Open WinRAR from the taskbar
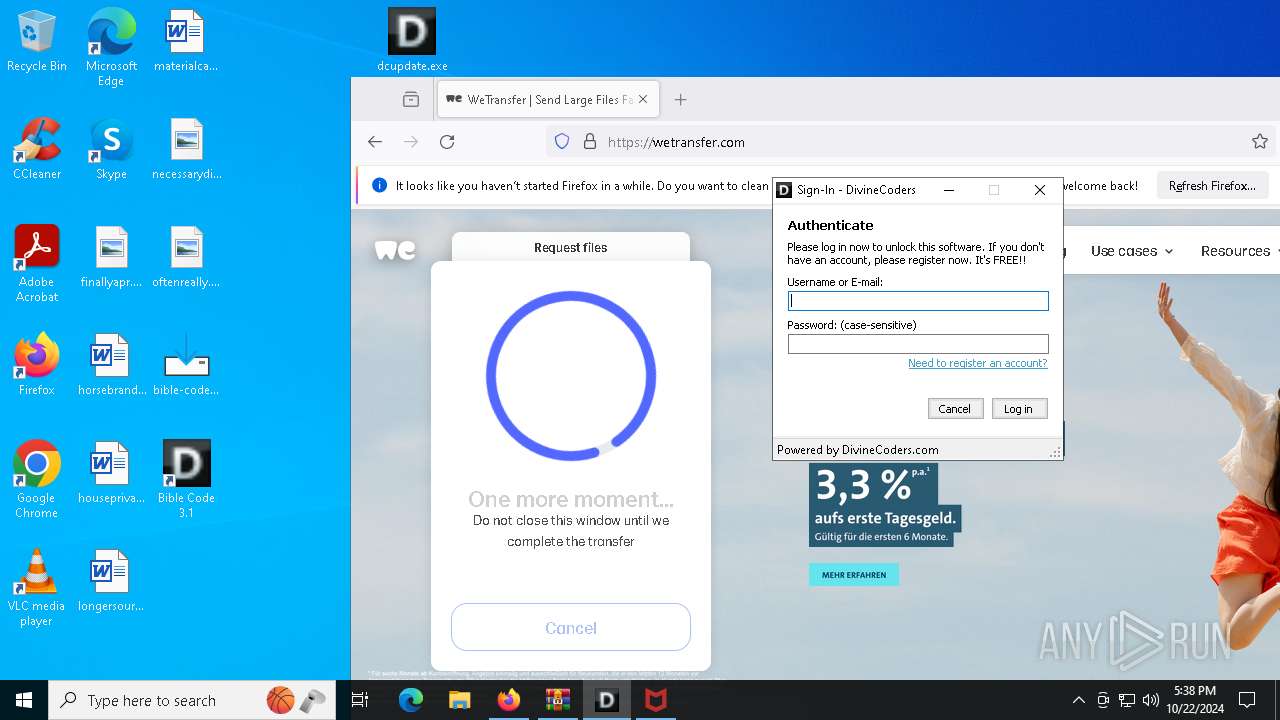The width and height of the screenshot is (1280, 720). (557, 700)
